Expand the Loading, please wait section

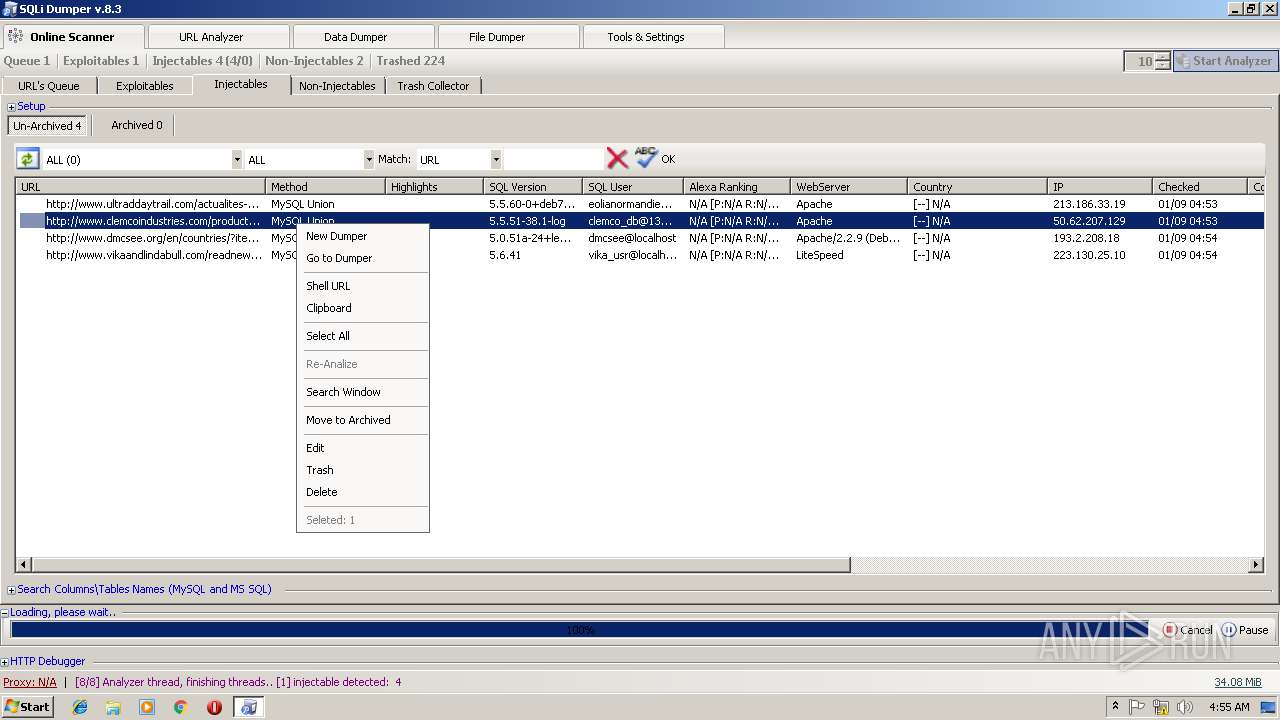[x=5, y=613]
